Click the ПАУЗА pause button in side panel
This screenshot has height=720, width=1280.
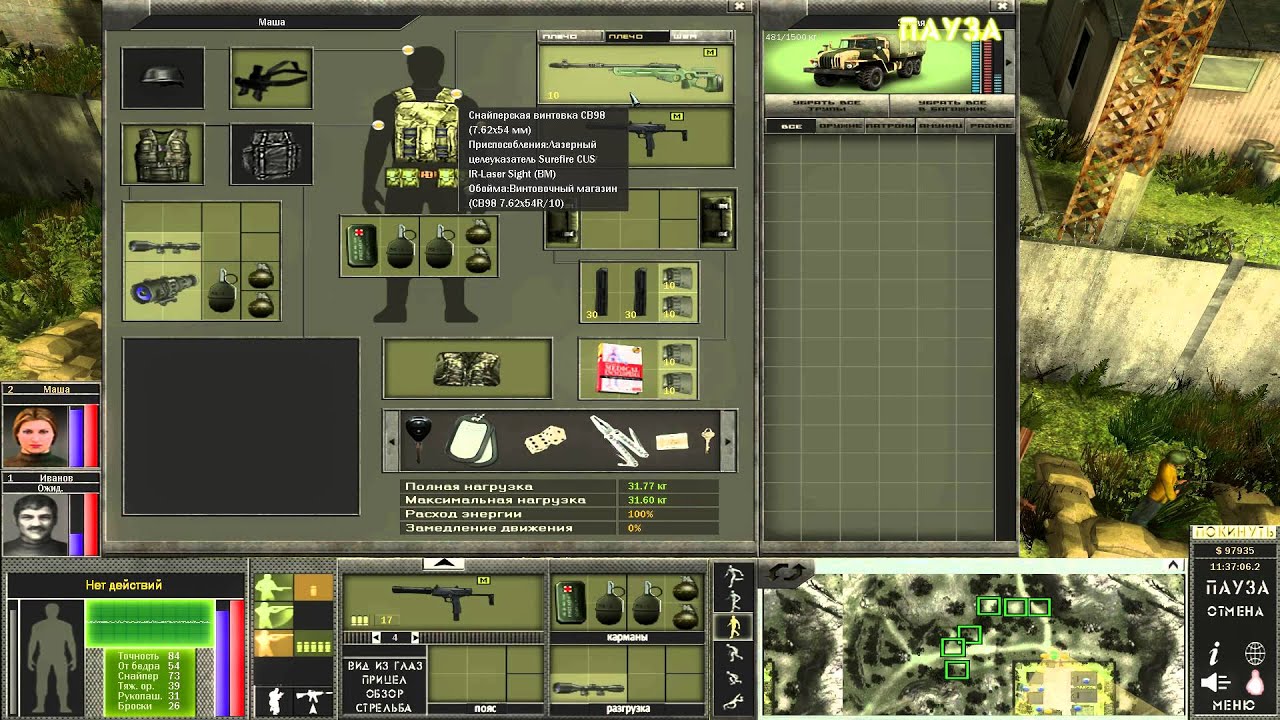[1237, 588]
